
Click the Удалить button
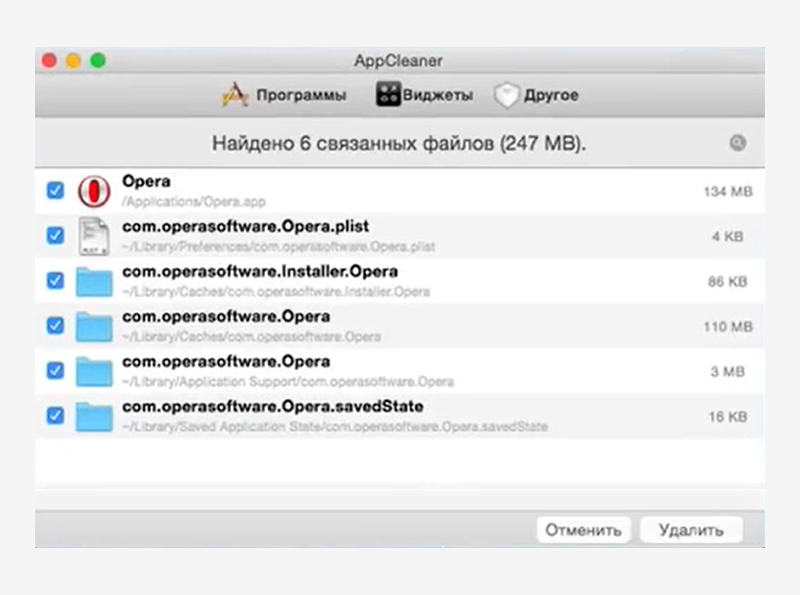pyautogui.click(x=691, y=530)
